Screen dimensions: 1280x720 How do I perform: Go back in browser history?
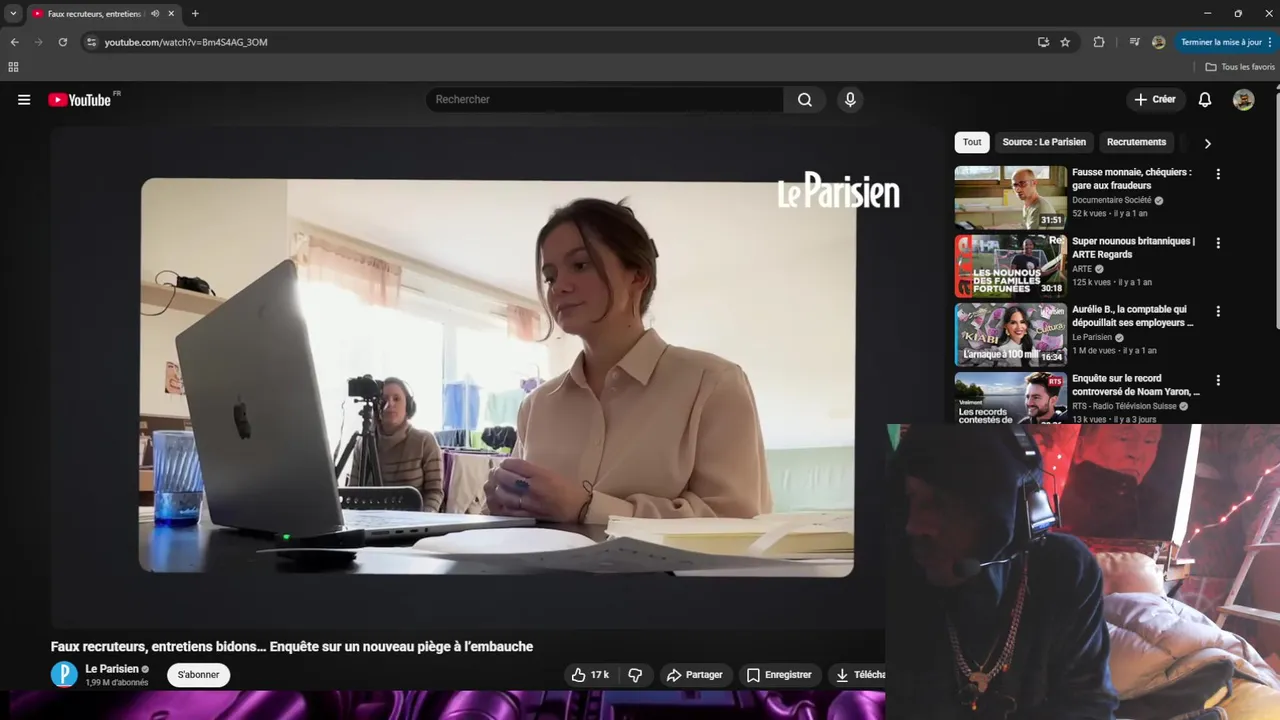point(14,42)
